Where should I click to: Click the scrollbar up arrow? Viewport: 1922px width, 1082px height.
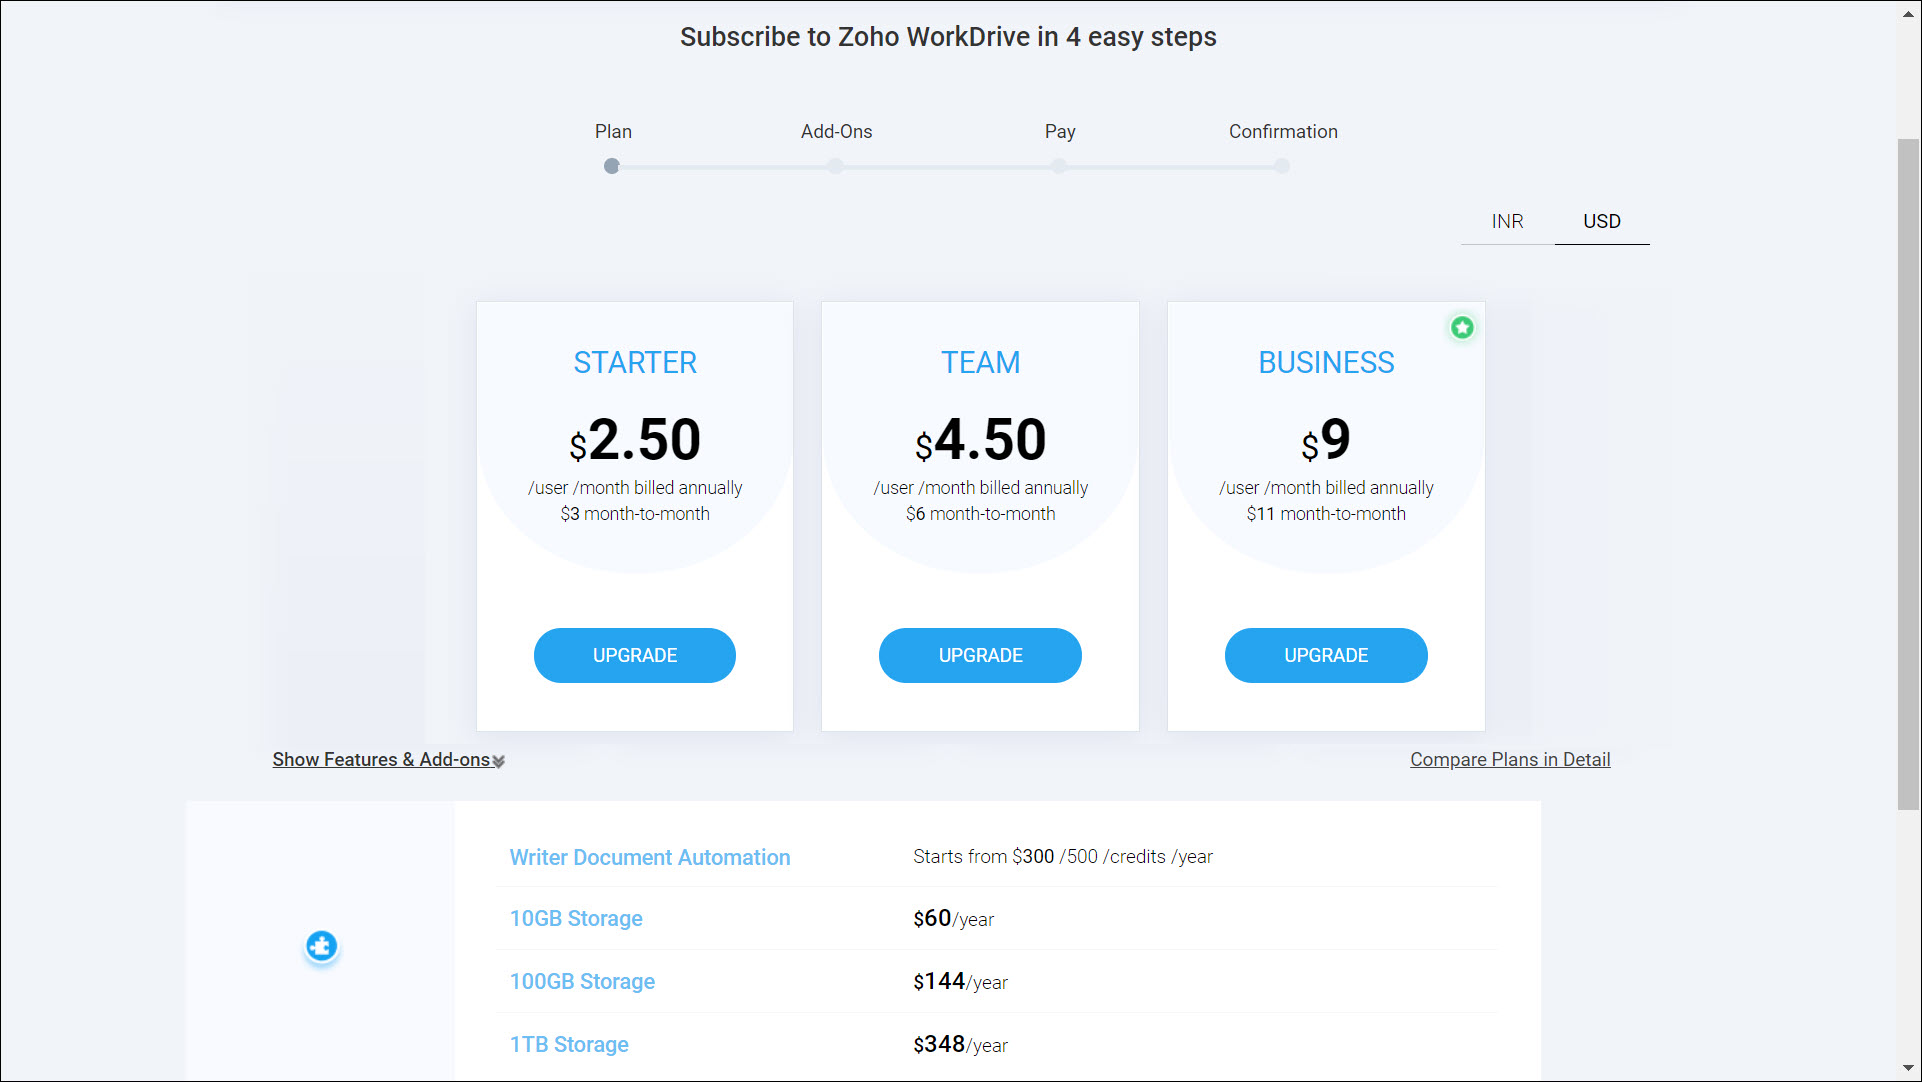pos(1908,13)
